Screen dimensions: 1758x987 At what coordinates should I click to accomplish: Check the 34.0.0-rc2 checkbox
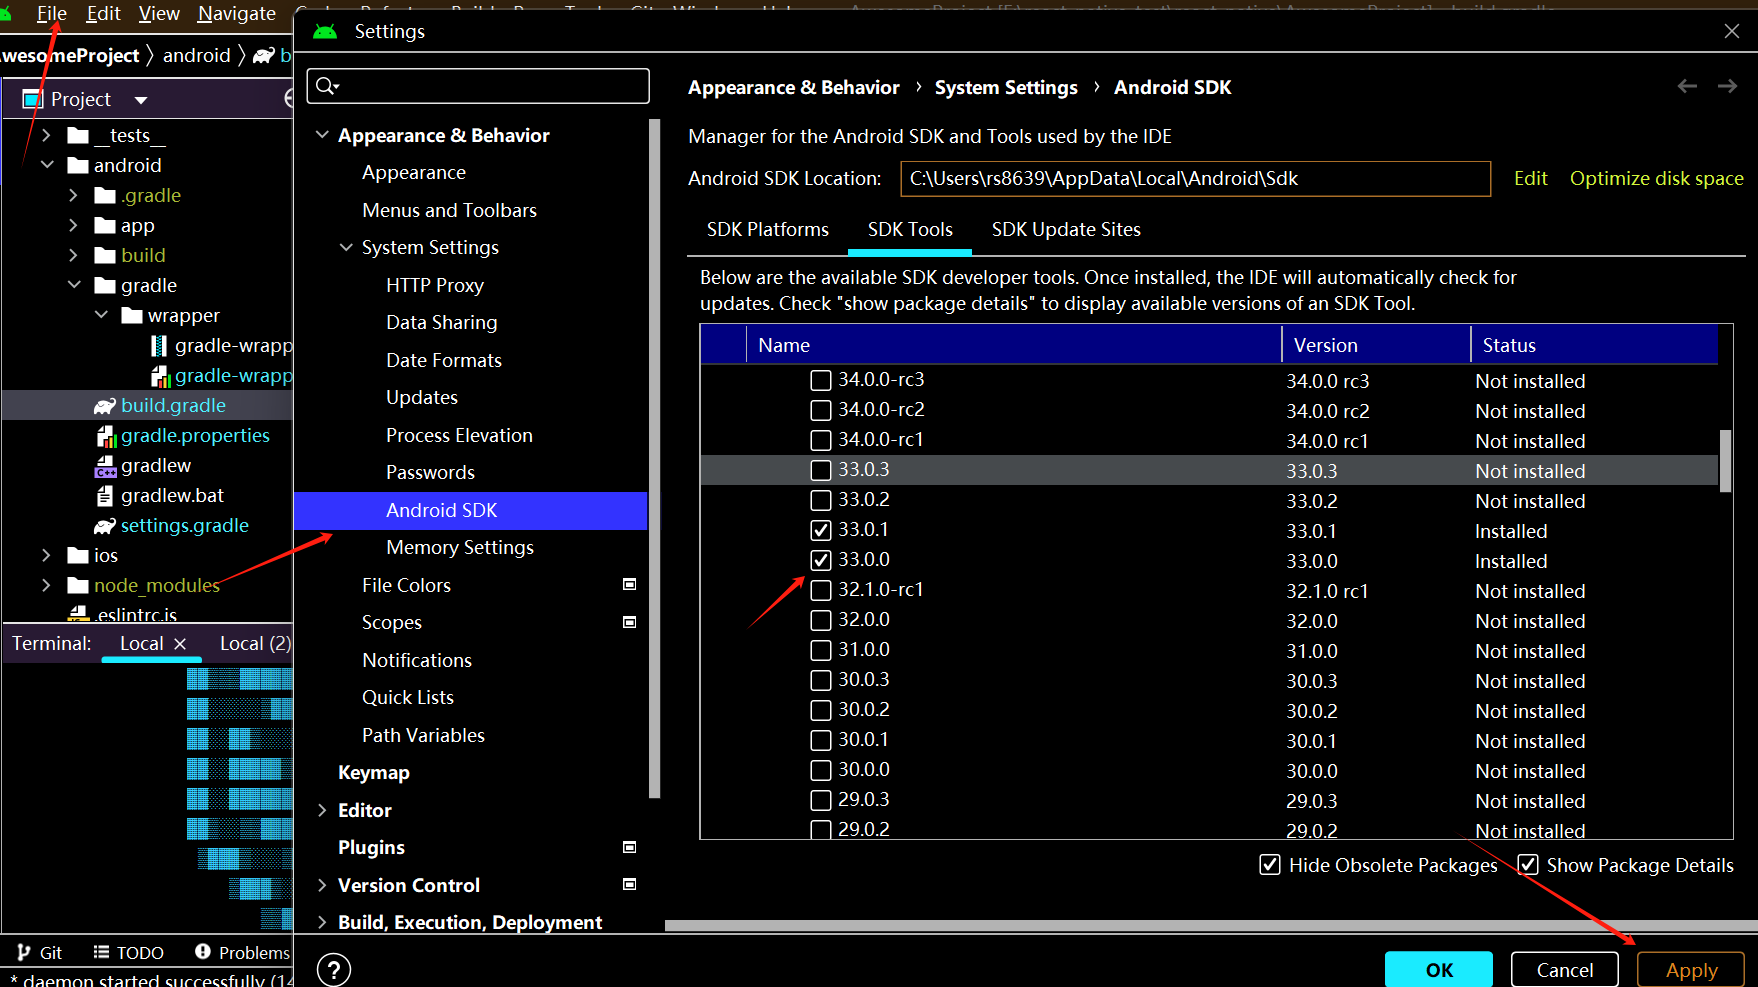coord(821,410)
